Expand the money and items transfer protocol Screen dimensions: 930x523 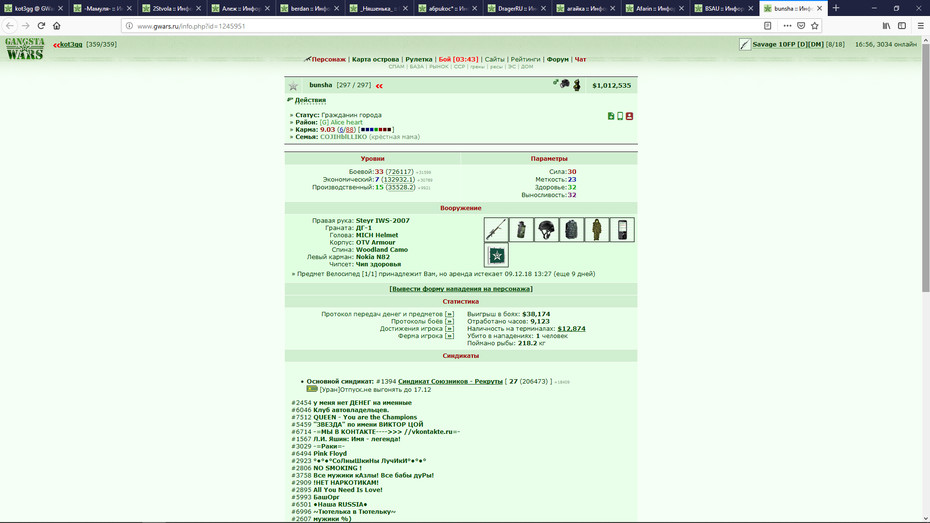[x=449, y=314]
